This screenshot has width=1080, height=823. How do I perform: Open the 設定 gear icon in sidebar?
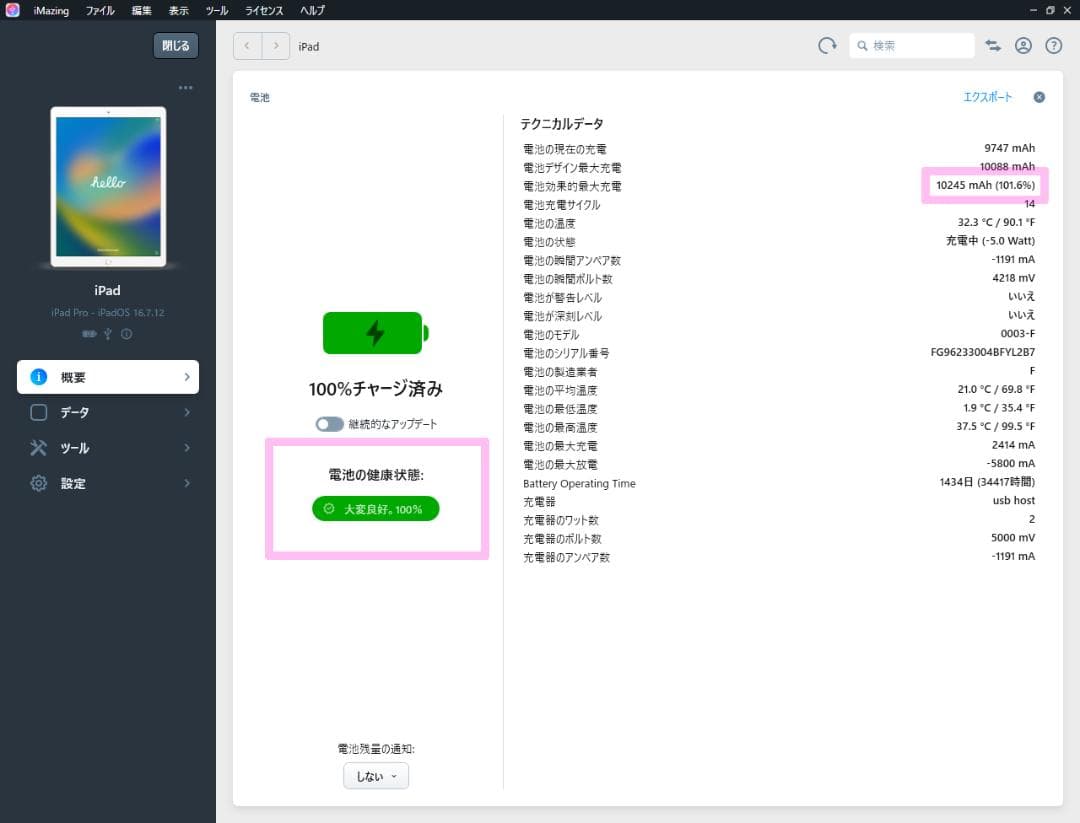(38, 483)
